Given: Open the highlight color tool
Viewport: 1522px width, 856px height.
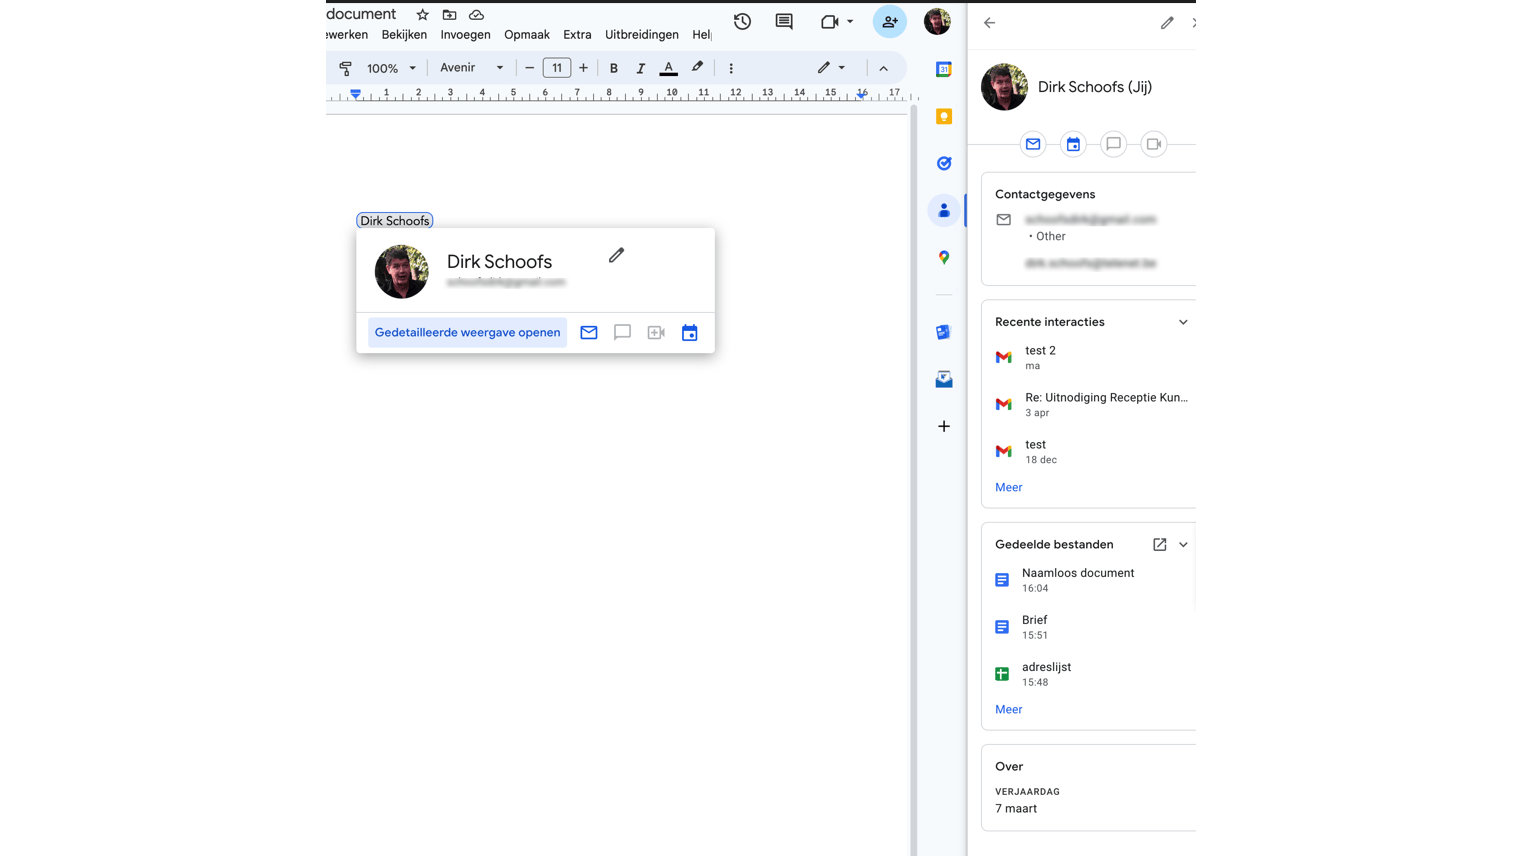Looking at the screenshot, I should [x=698, y=68].
